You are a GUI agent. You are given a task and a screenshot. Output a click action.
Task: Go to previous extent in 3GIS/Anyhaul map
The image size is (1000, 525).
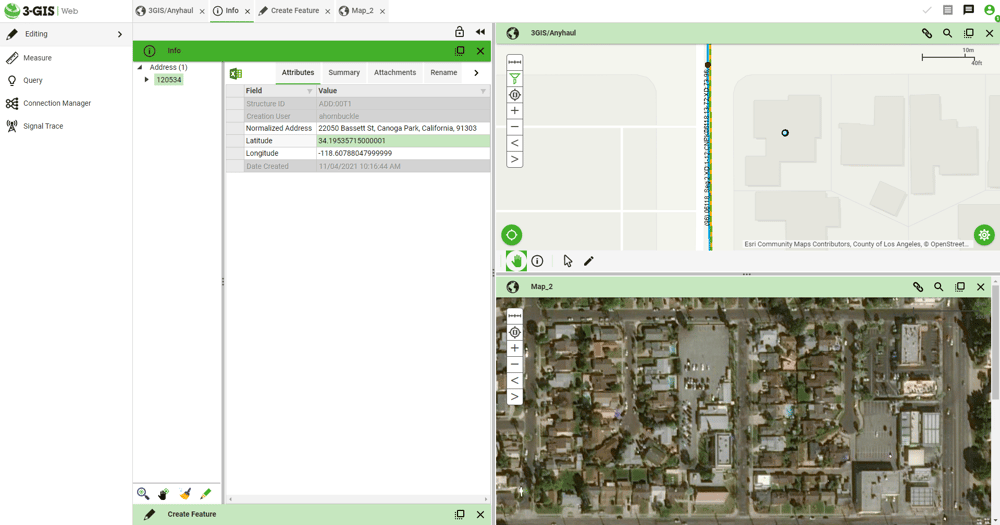(515, 143)
